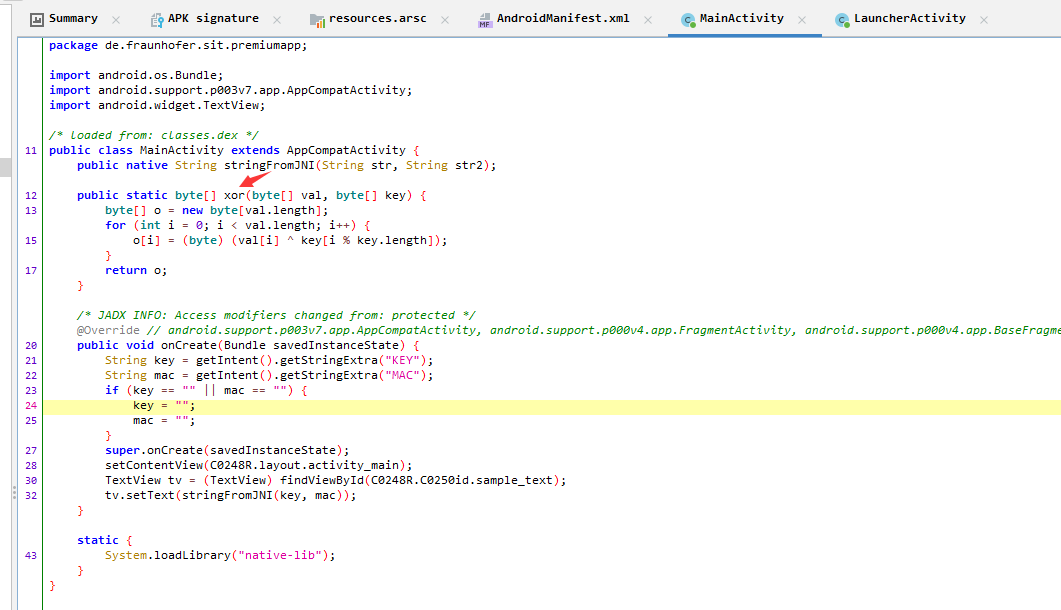Close the LauncherActivity tab
Image resolution: width=1061 pixels, height=610 pixels.
point(985,19)
